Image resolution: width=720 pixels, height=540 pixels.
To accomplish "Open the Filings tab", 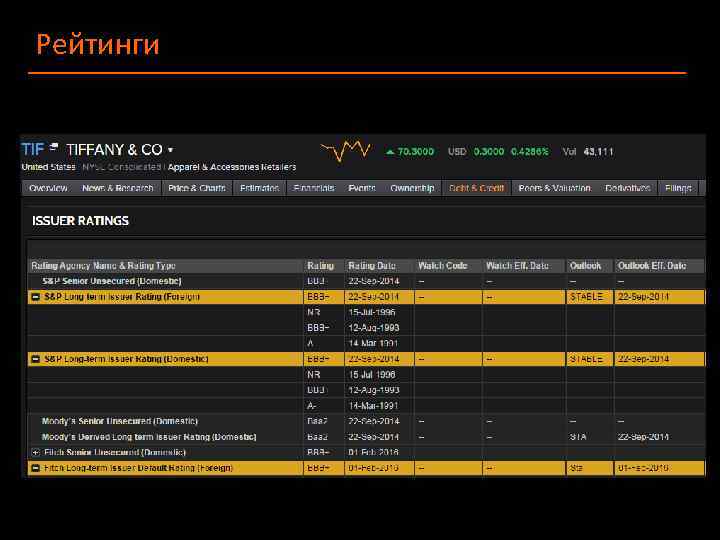I will pos(678,188).
